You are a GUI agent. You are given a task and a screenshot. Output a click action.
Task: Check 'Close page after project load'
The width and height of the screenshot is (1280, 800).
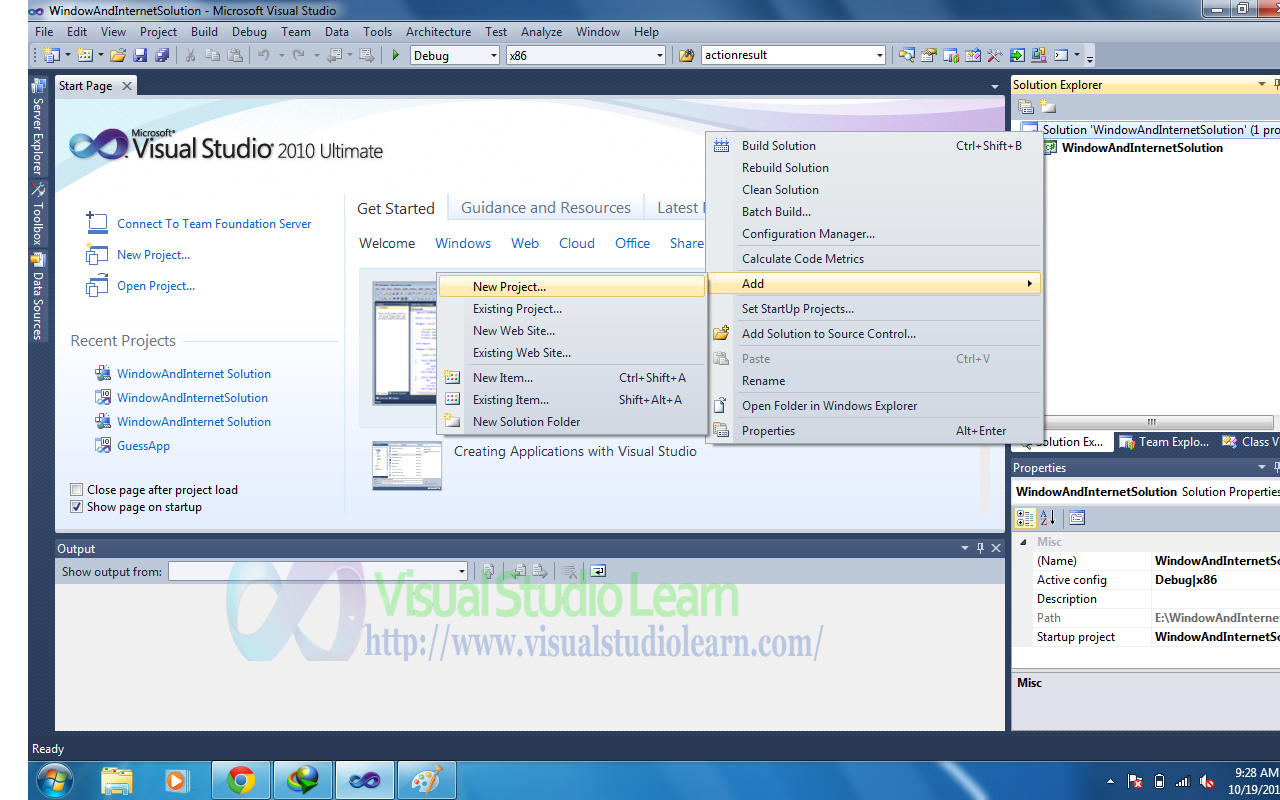tap(77, 490)
